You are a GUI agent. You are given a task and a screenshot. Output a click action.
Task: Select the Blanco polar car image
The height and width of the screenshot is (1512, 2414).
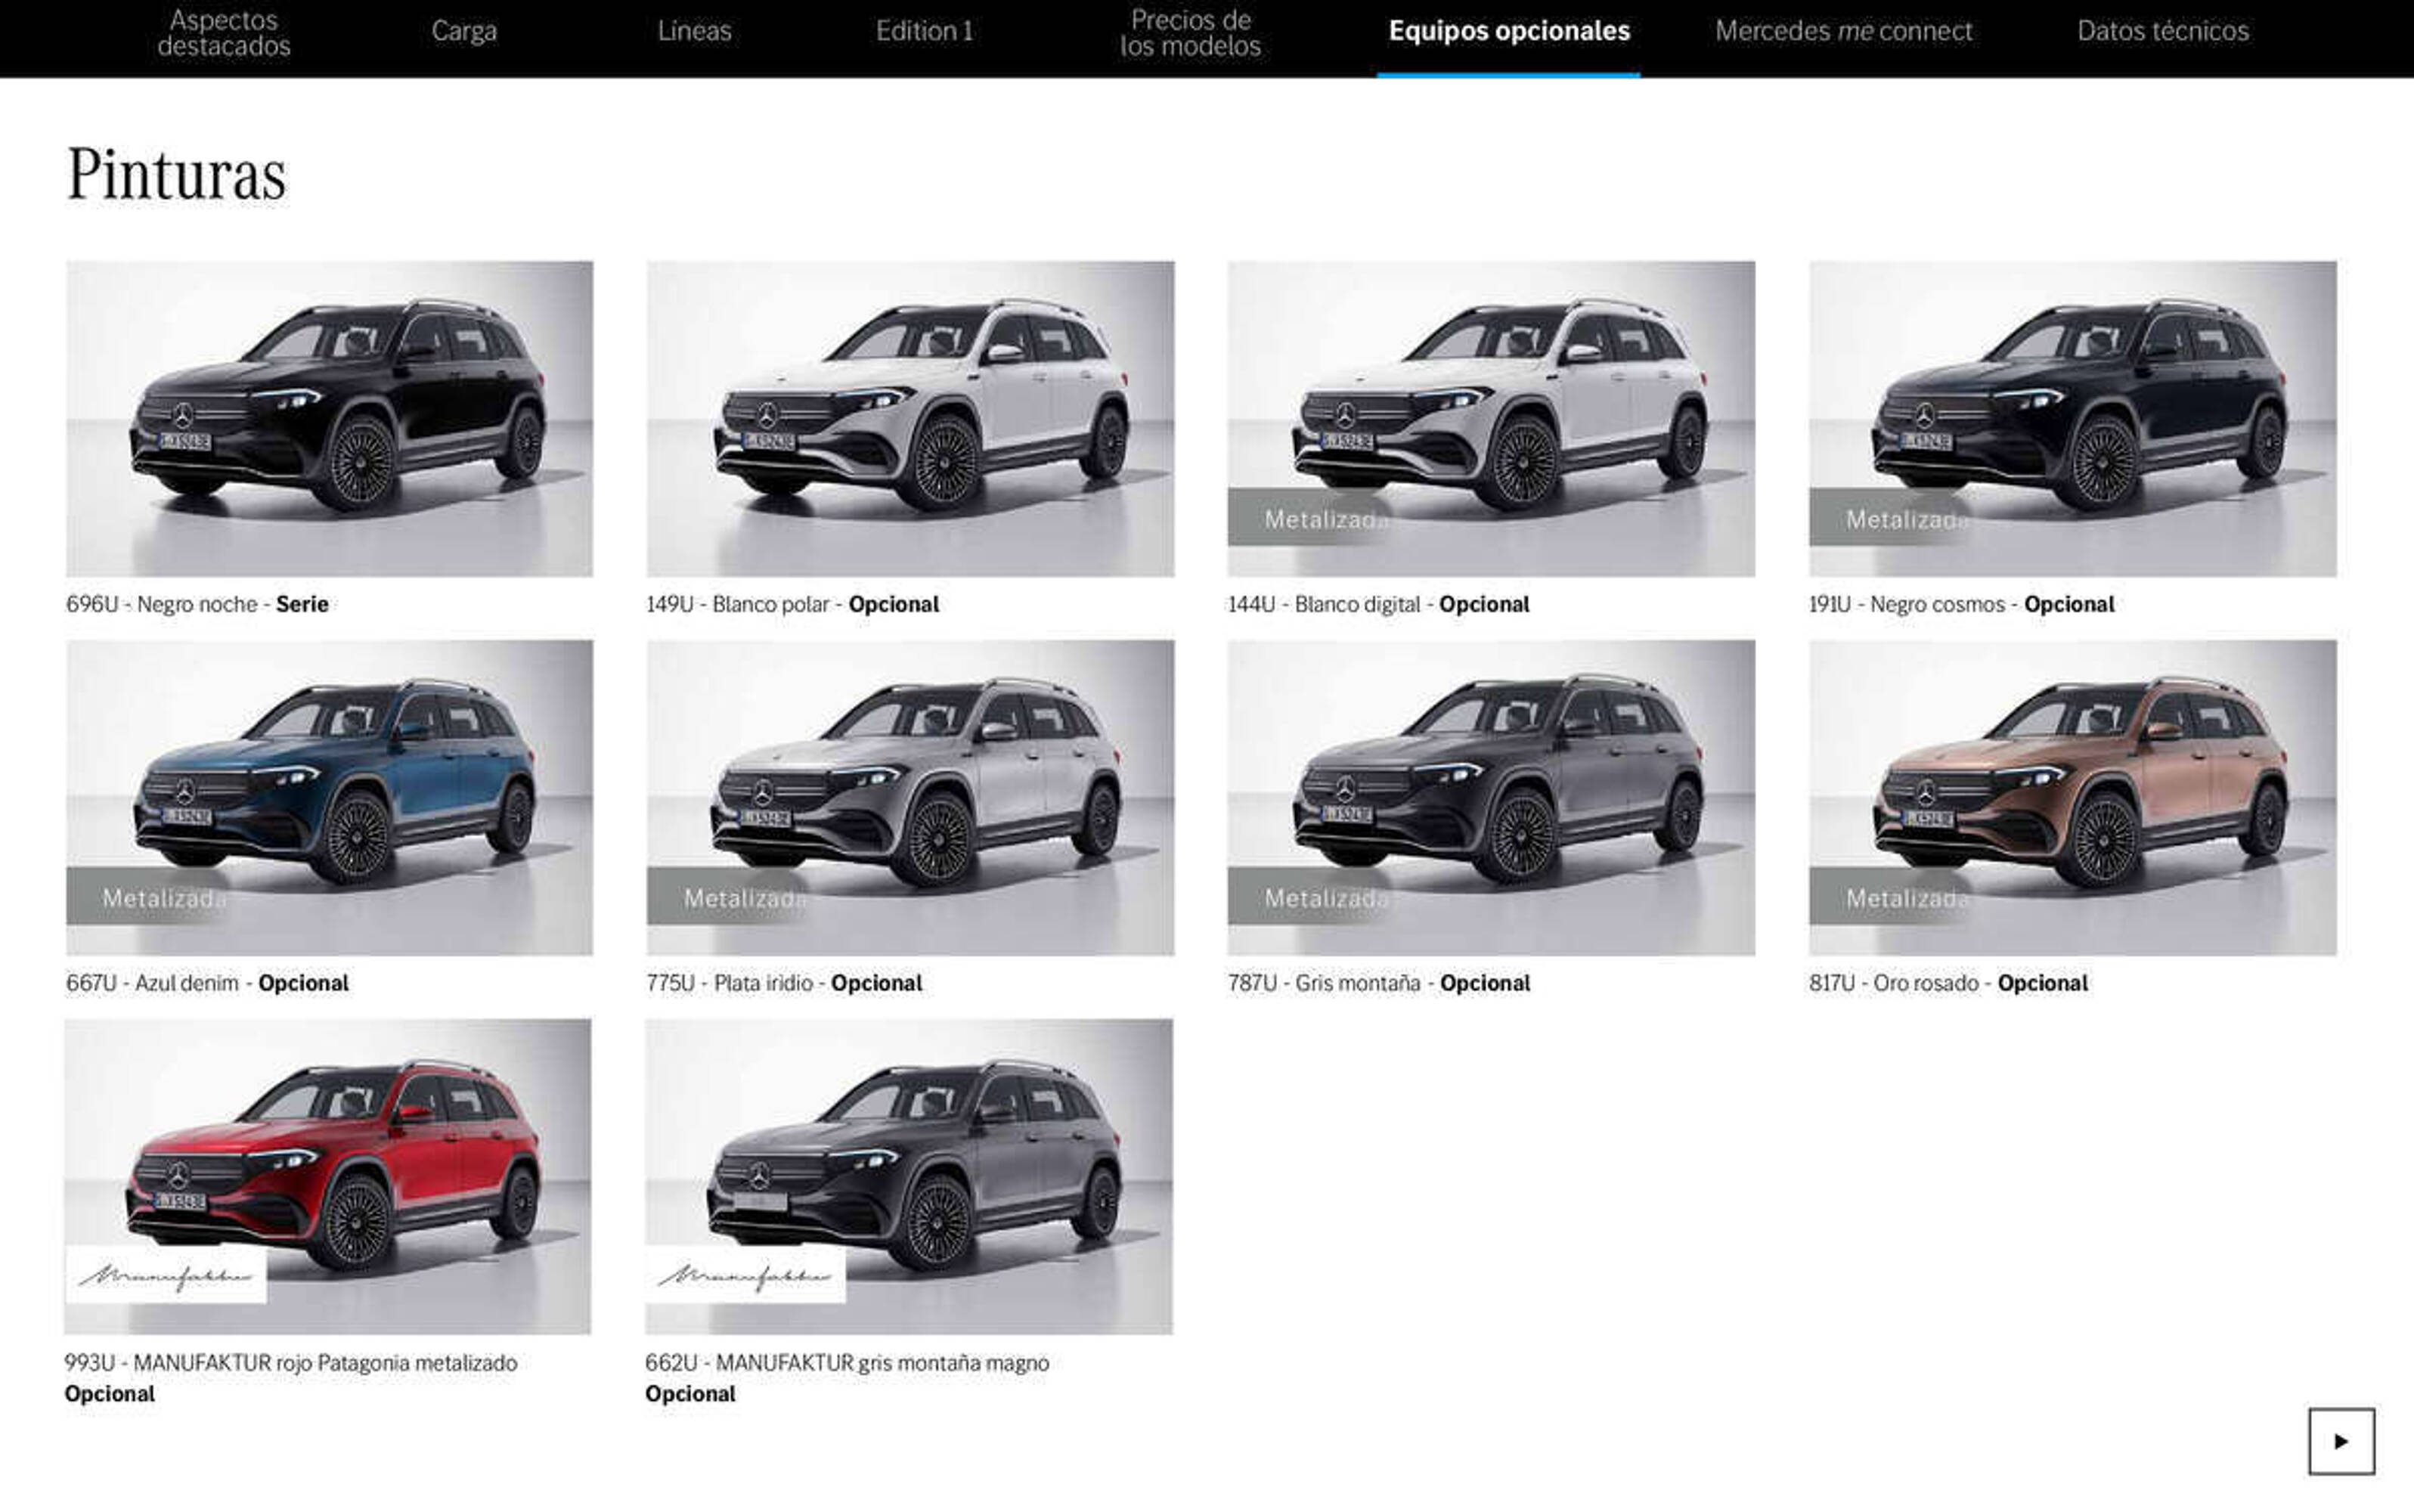point(910,419)
